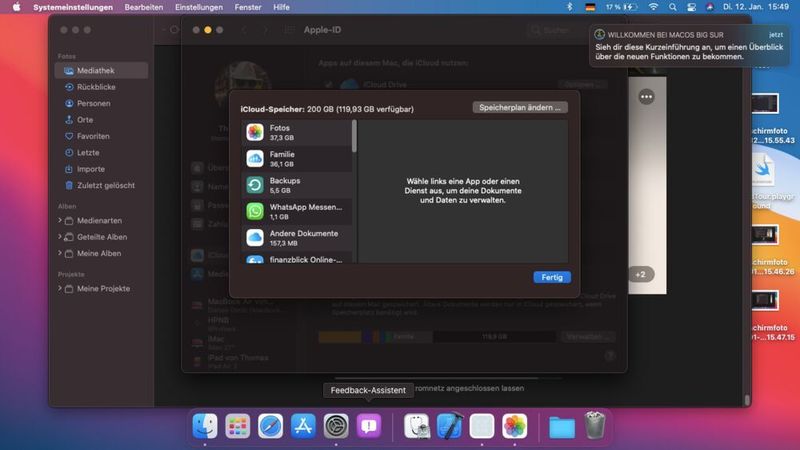Open the Hilfe menu
Viewport: 800px width, 450px height.
point(281,7)
